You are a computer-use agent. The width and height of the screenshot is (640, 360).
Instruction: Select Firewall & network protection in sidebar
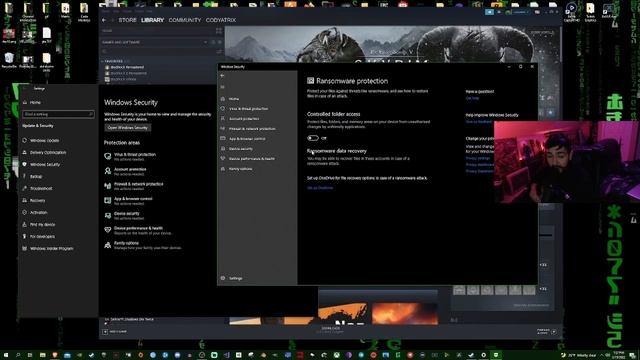pos(252,129)
